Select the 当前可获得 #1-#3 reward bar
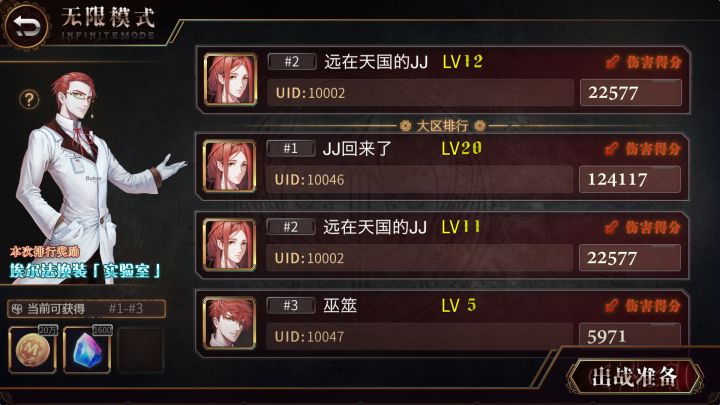This screenshot has height=405, width=720. [86, 309]
